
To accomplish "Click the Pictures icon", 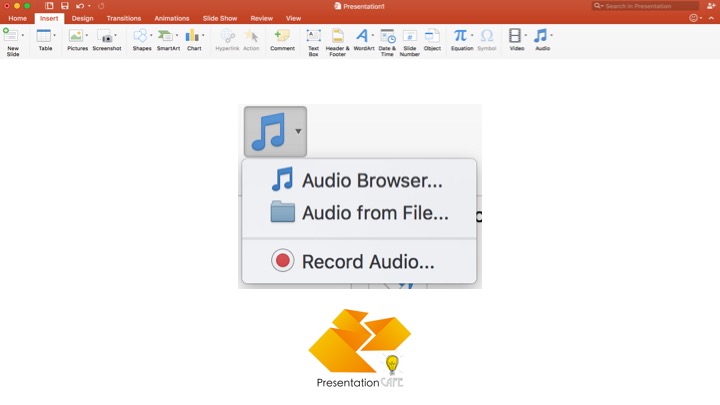I will pyautogui.click(x=76, y=38).
